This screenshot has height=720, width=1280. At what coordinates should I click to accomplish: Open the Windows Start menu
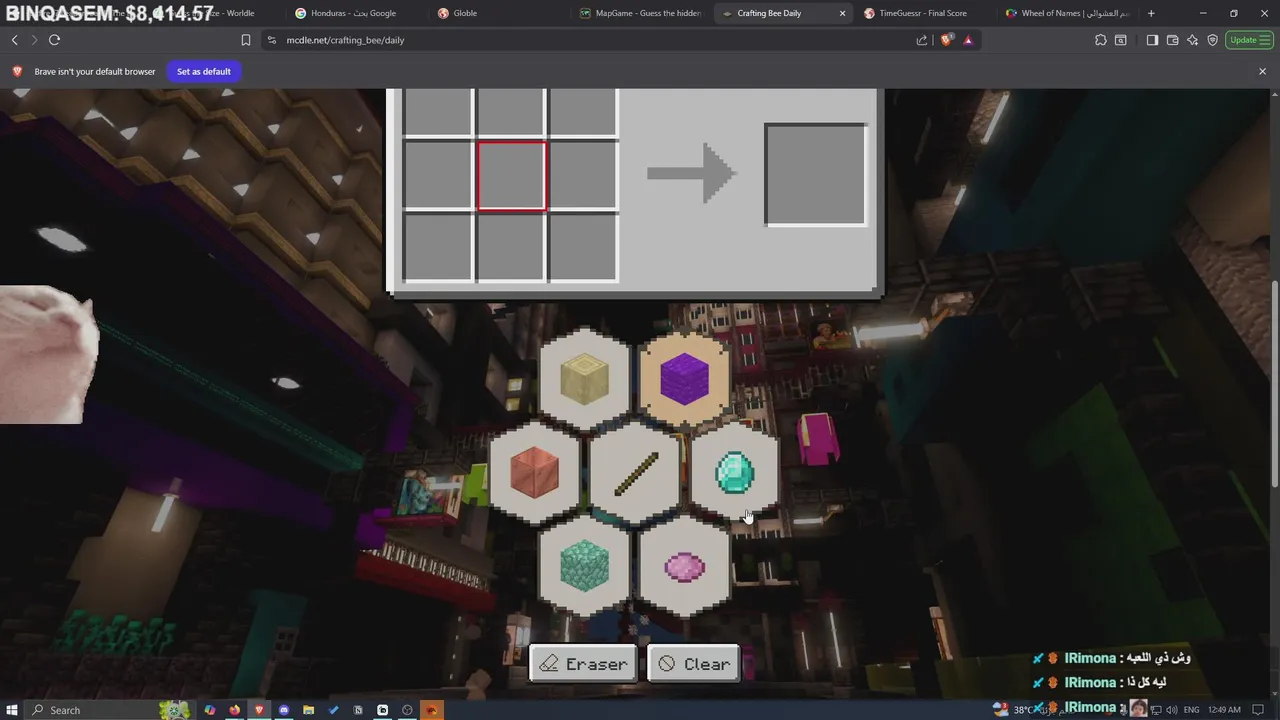(x=11, y=710)
